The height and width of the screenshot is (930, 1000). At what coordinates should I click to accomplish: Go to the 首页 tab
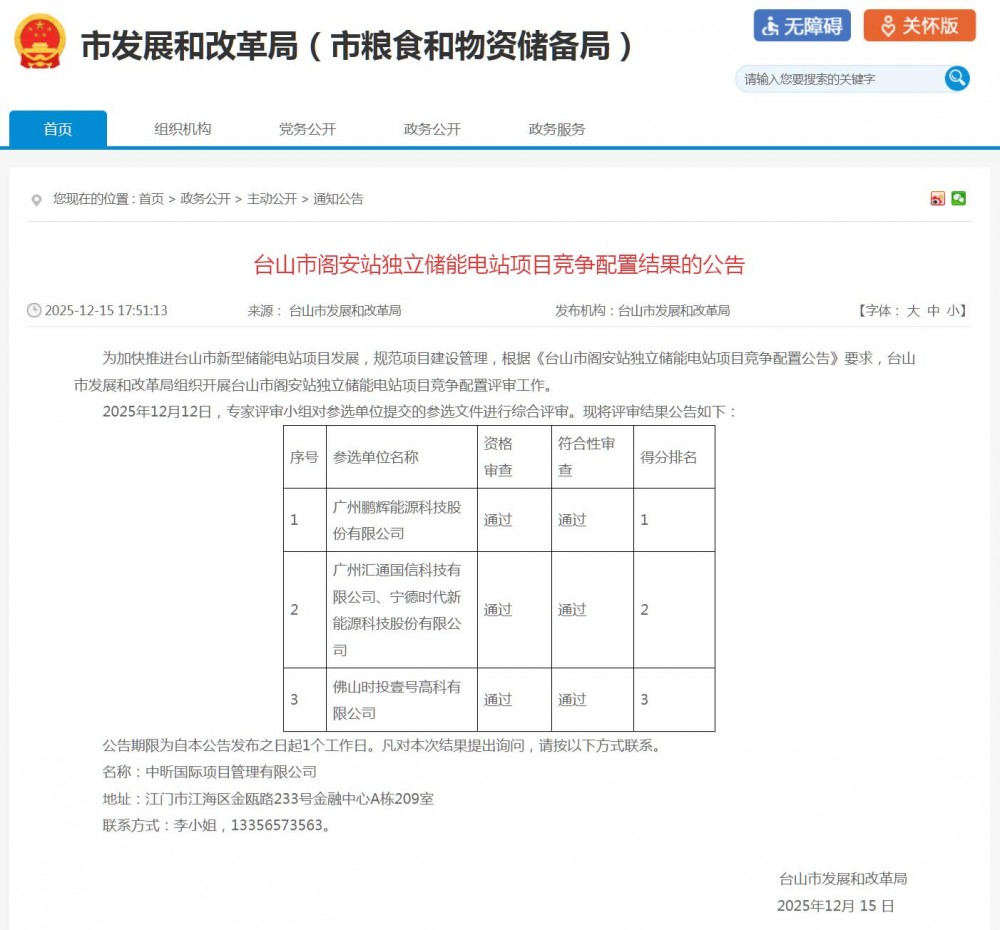(x=58, y=129)
